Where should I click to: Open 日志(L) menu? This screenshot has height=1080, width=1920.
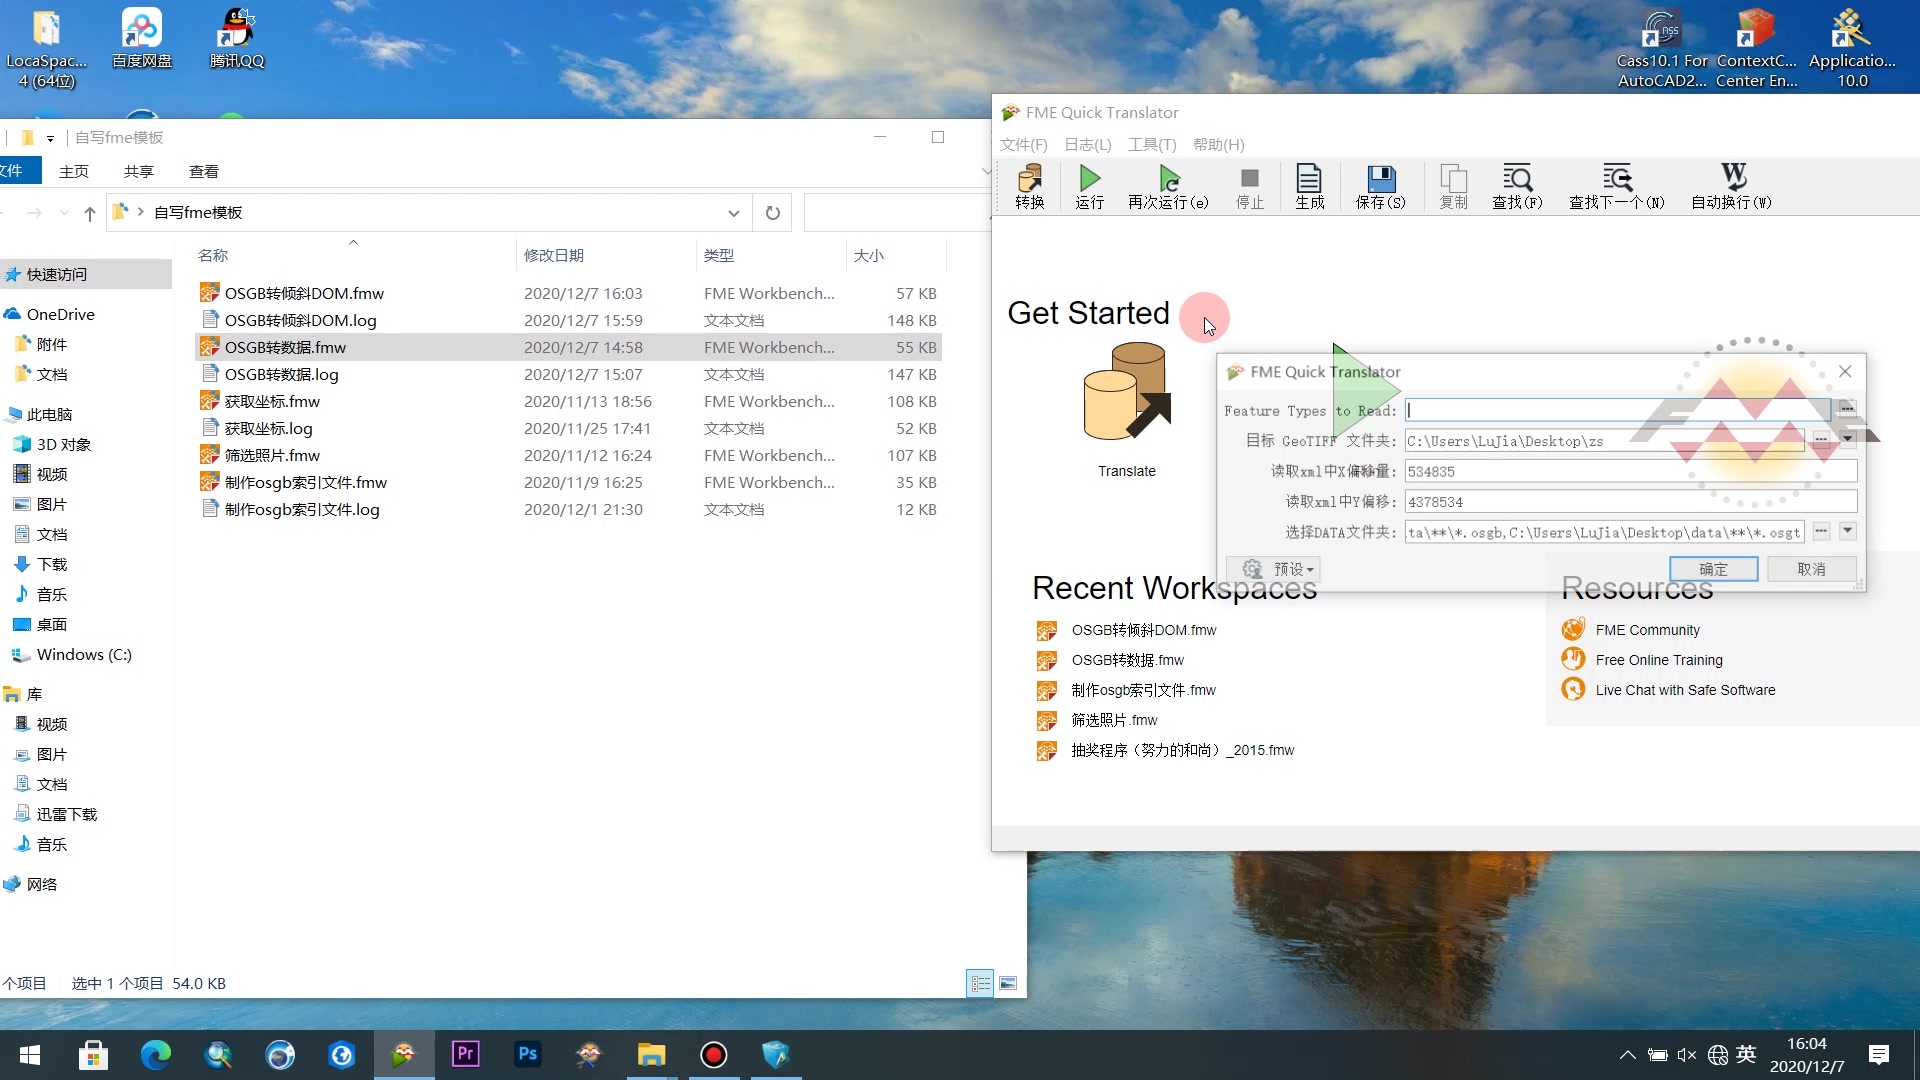(x=1087, y=145)
